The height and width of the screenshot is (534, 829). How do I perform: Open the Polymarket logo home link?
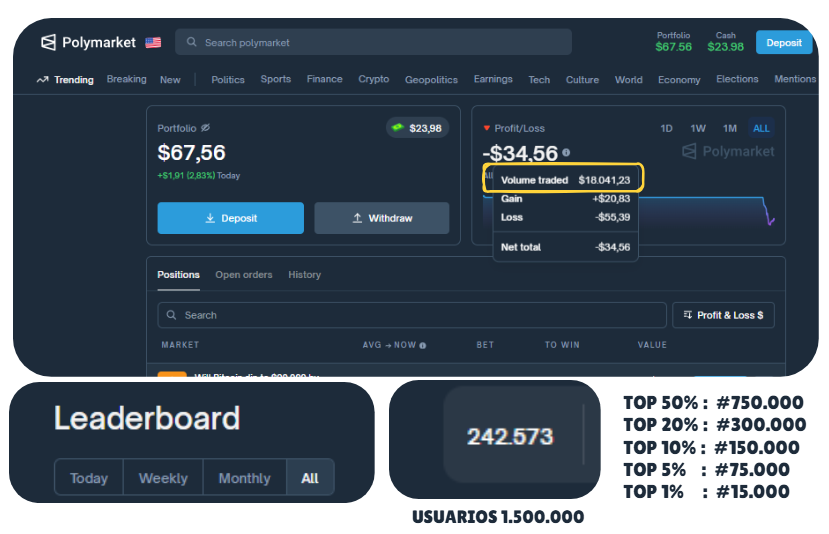[x=88, y=42]
